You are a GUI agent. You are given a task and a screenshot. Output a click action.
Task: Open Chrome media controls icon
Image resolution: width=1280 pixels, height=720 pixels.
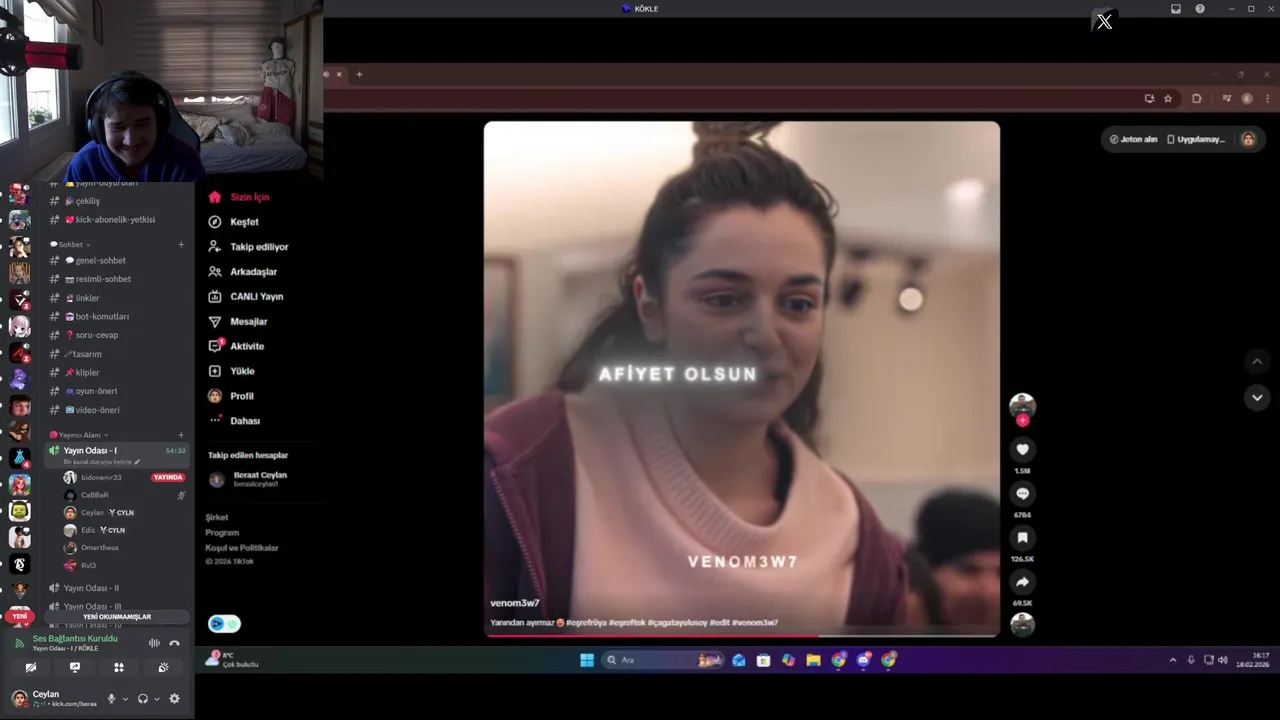1226,99
